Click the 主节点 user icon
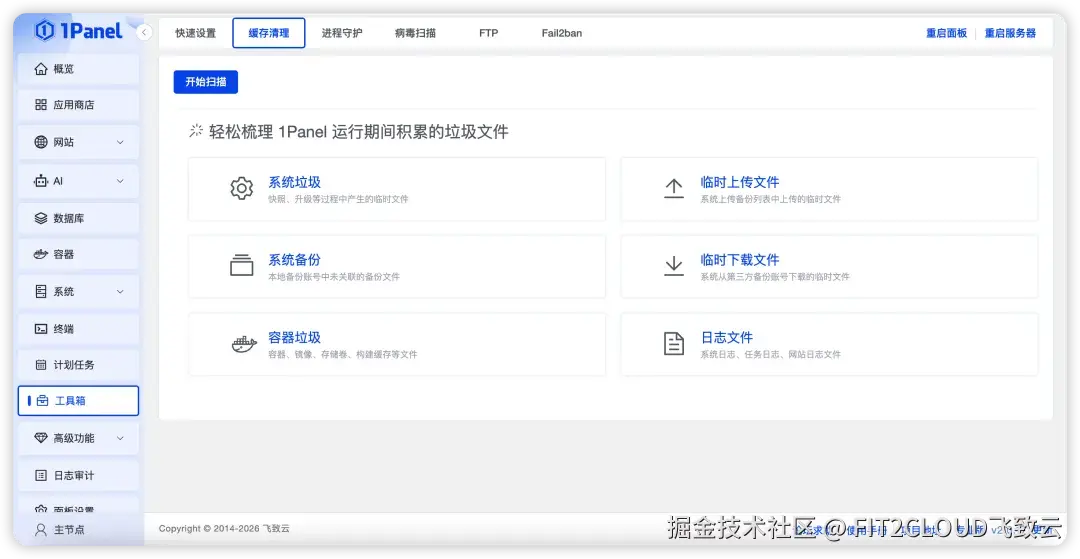Image resolution: width=1080 pixels, height=559 pixels. [41, 530]
